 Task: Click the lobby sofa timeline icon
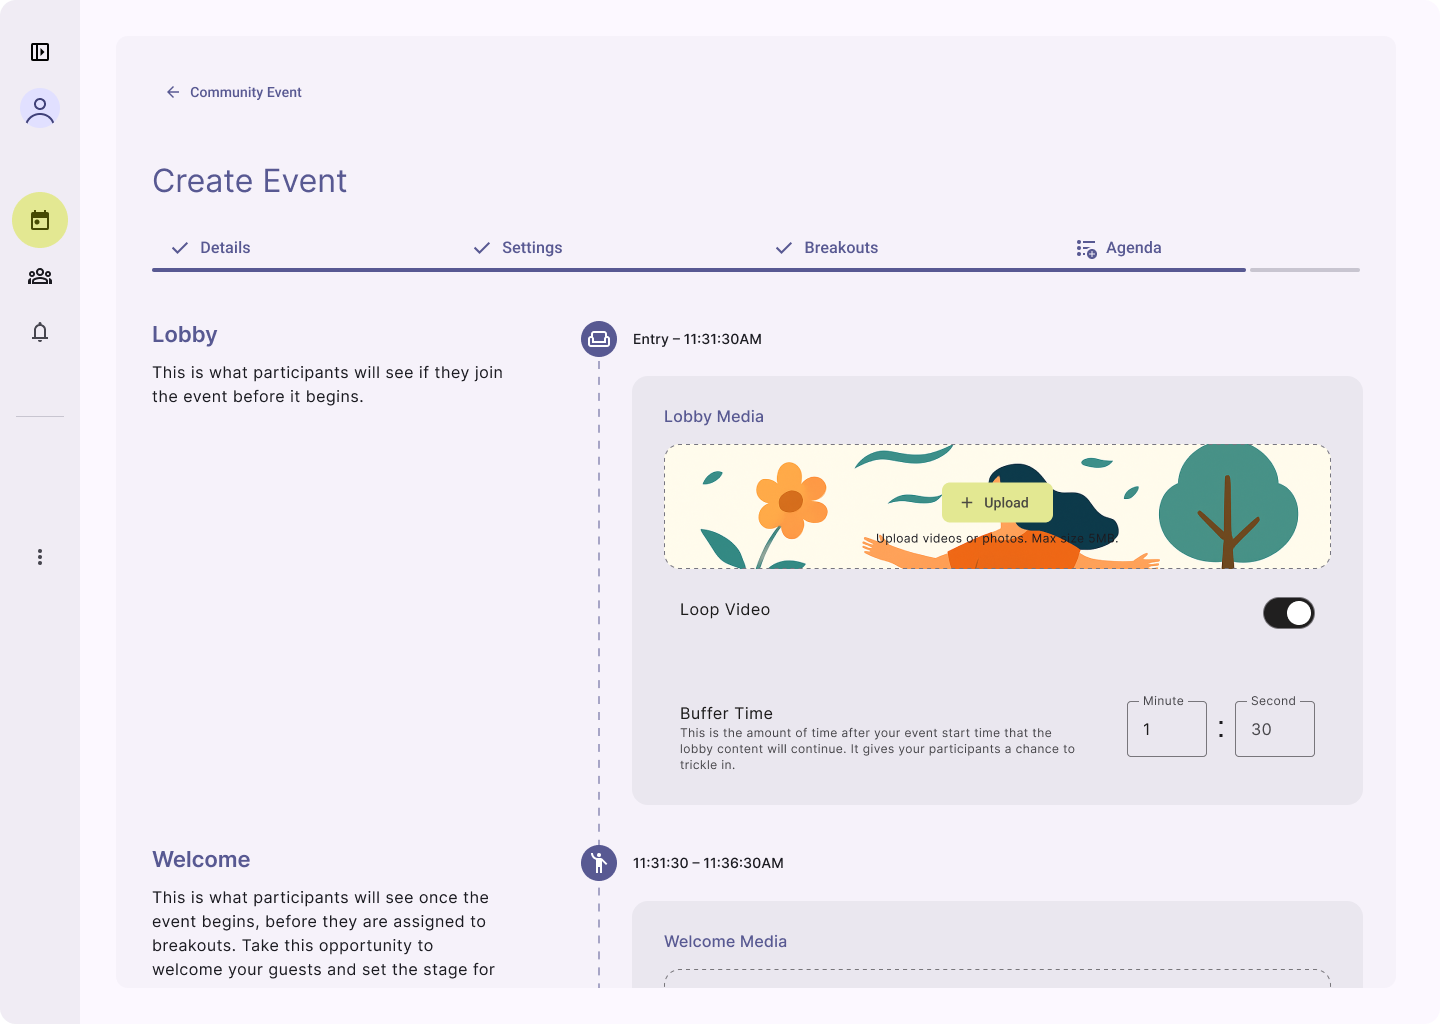(x=599, y=339)
